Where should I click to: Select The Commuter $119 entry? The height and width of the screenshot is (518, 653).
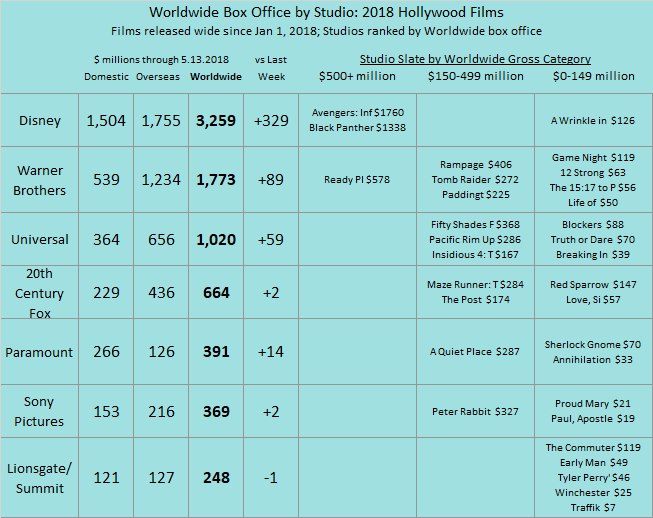click(593, 448)
